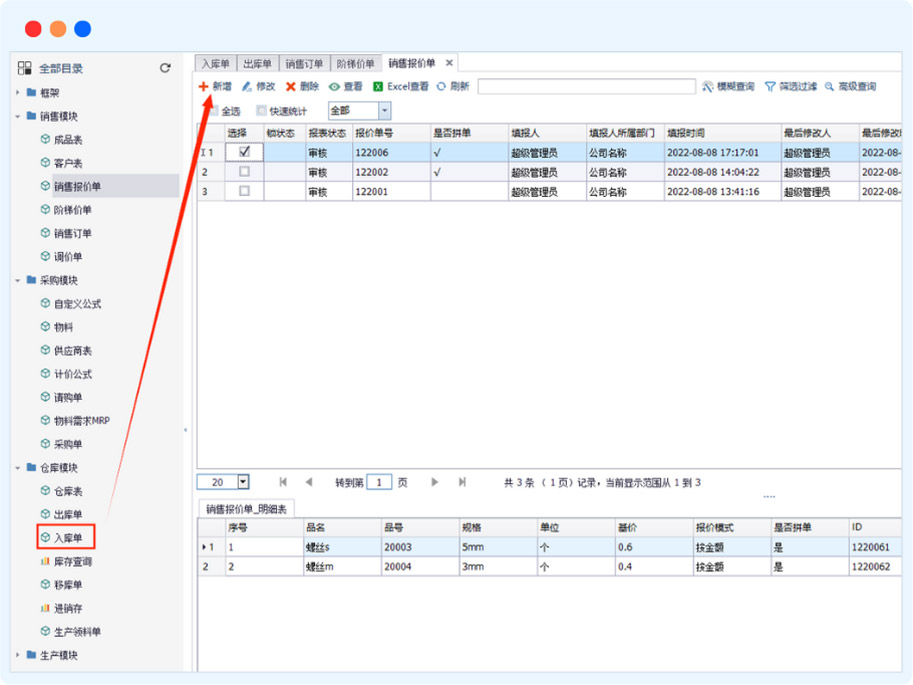Click the 筛选过滤 funnel filter icon
The image size is (913, 685).
pyautogui.click(x=770, y=87)
